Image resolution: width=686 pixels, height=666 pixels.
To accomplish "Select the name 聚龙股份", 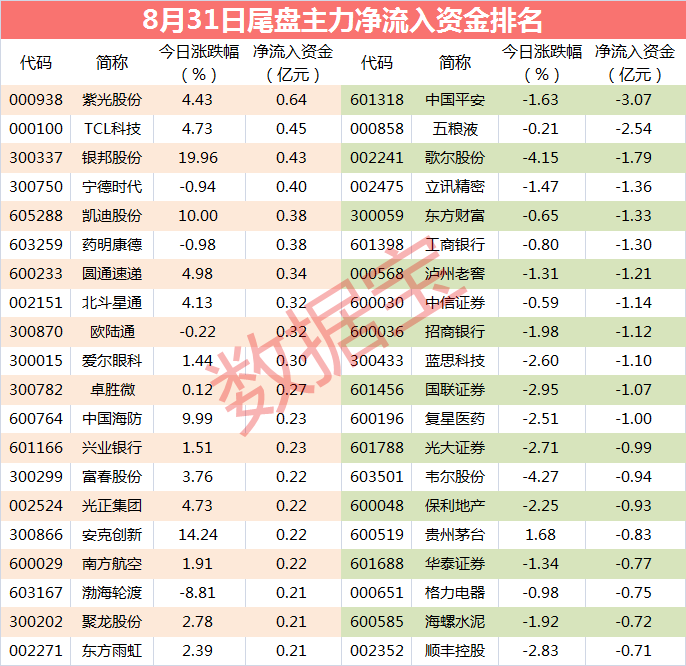I will click(112, 622).
